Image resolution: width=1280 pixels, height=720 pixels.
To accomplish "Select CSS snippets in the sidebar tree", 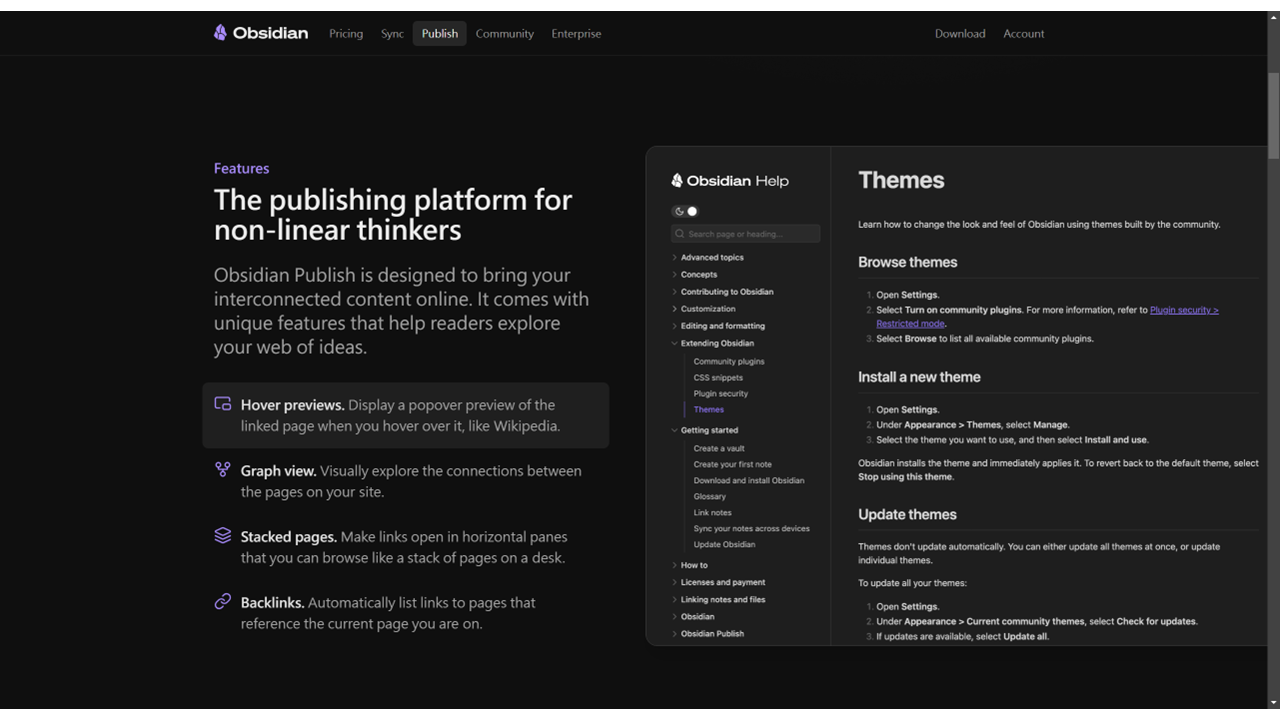I will click(x=718, y=377).
